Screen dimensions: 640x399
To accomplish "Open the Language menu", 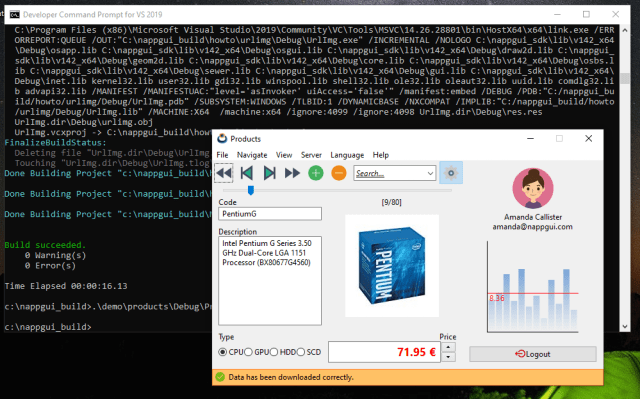I will [347, 155].
